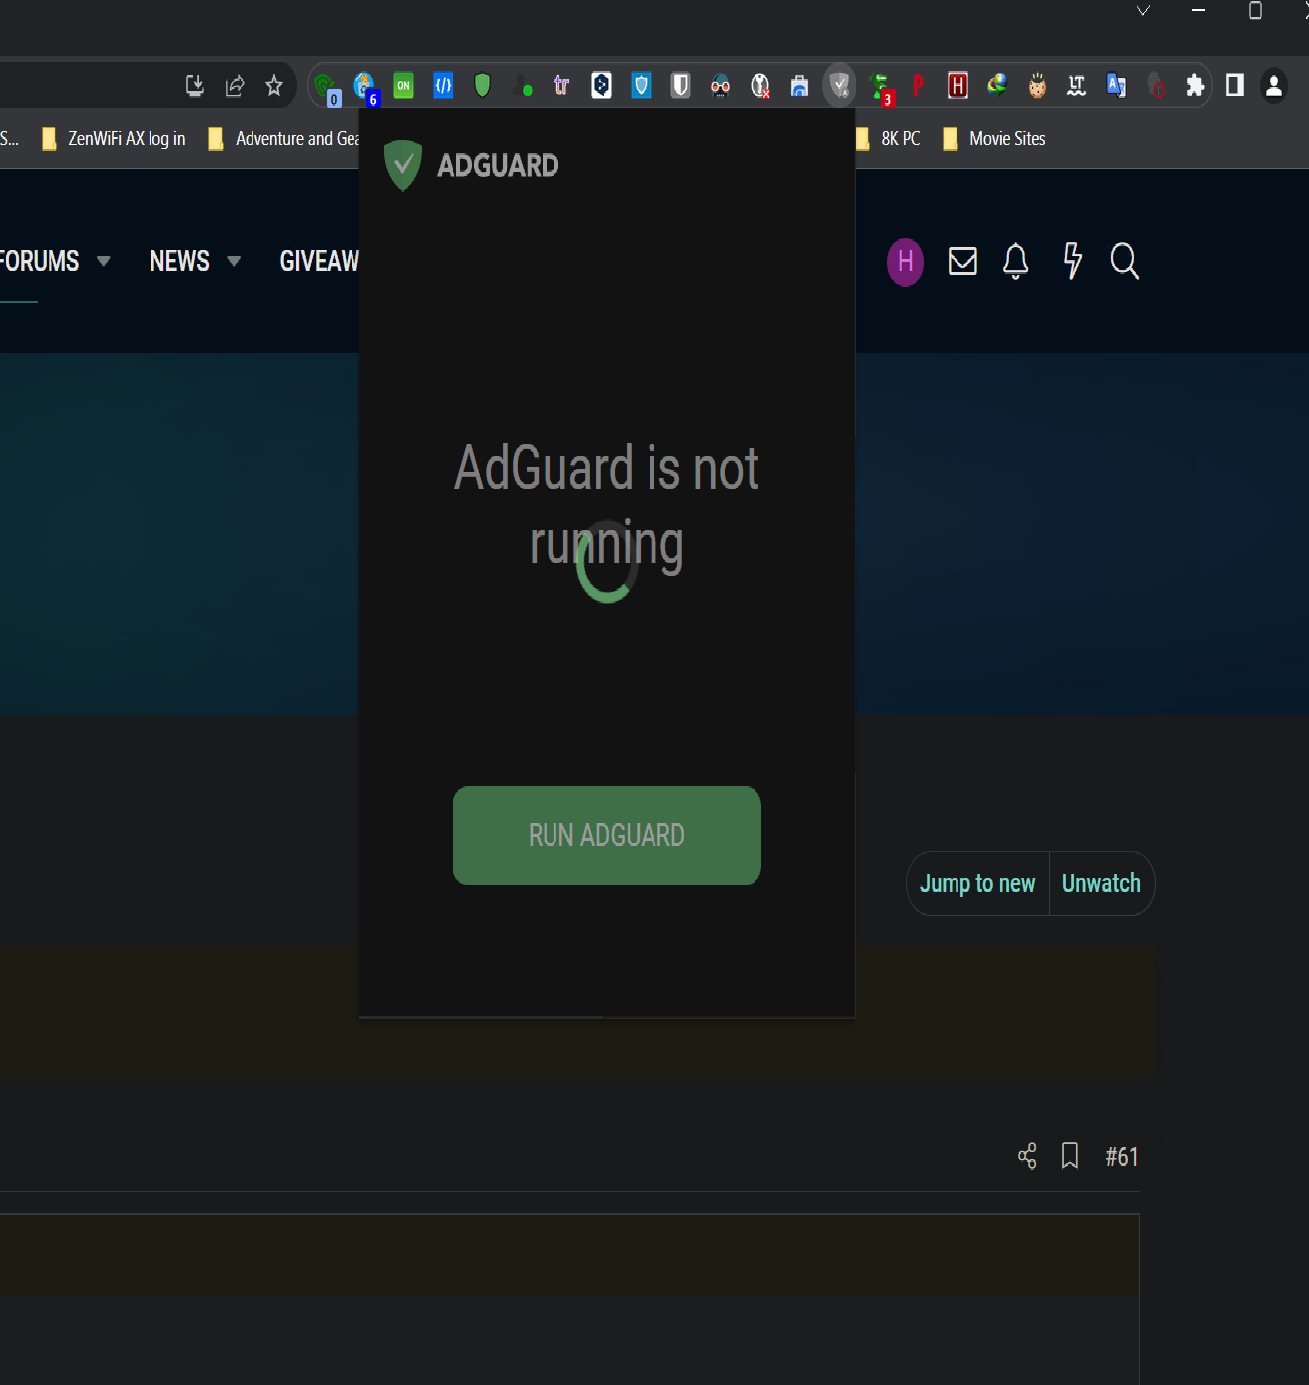Open the purple 'tr' extension icon

(562, 86)
